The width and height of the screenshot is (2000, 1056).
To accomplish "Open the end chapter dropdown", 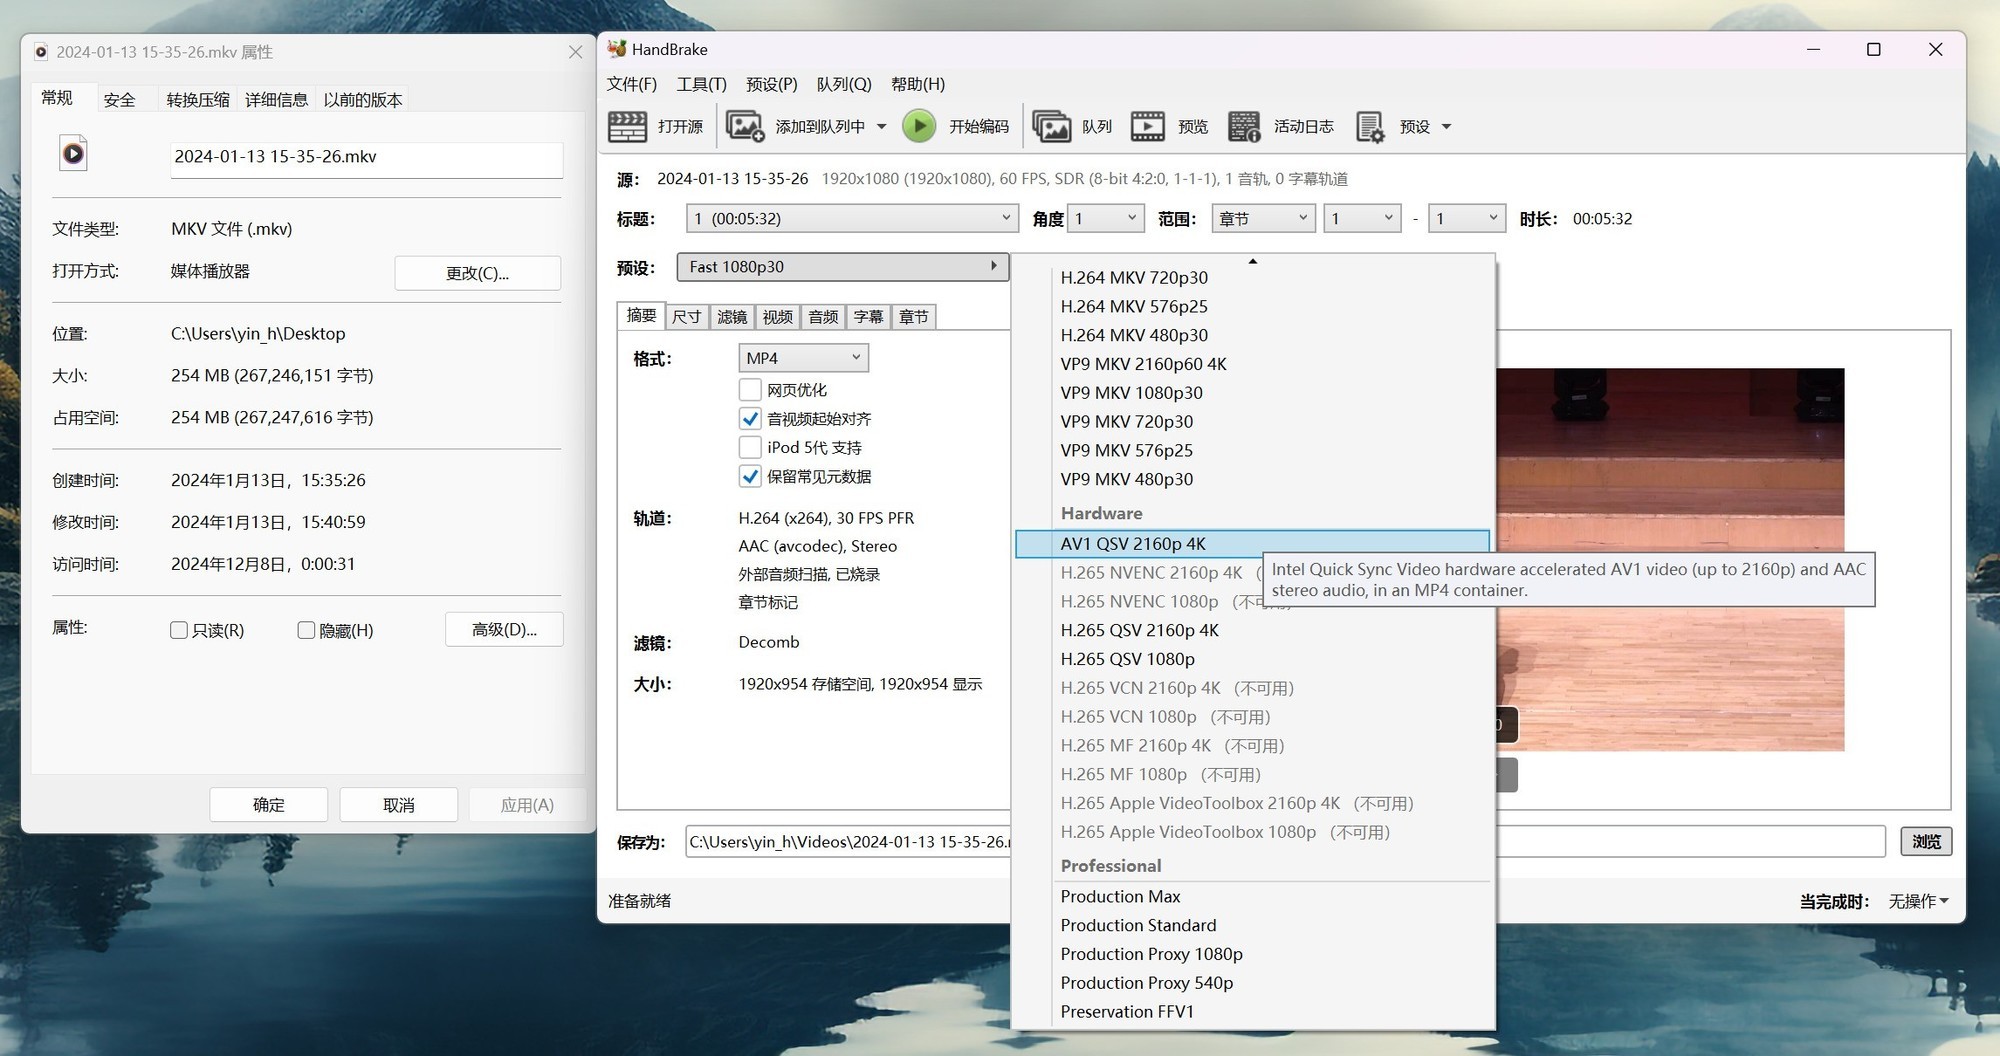I will 1466,218.
